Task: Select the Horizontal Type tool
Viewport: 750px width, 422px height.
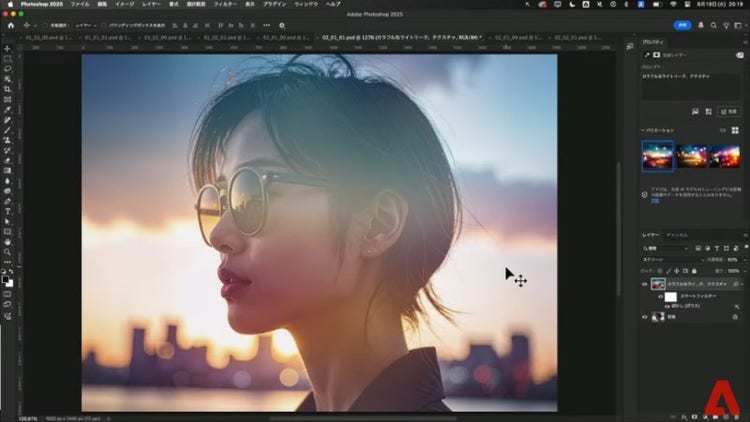Action: tap(7, 211)
